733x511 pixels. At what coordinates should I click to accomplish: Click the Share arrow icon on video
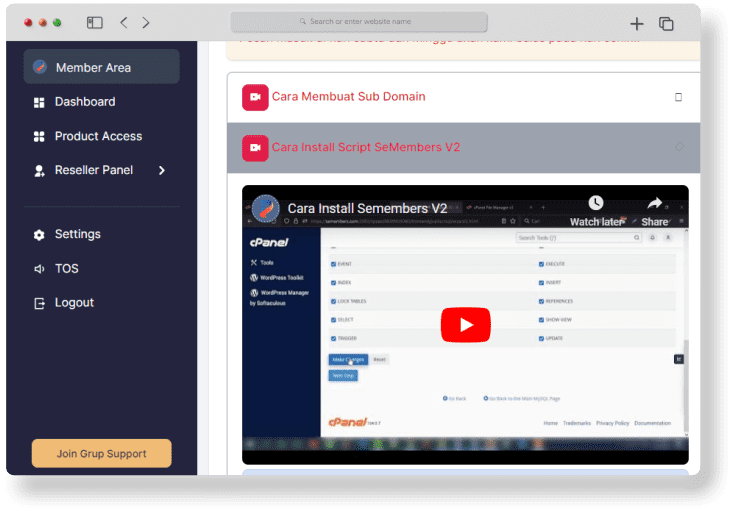(655, 204)
